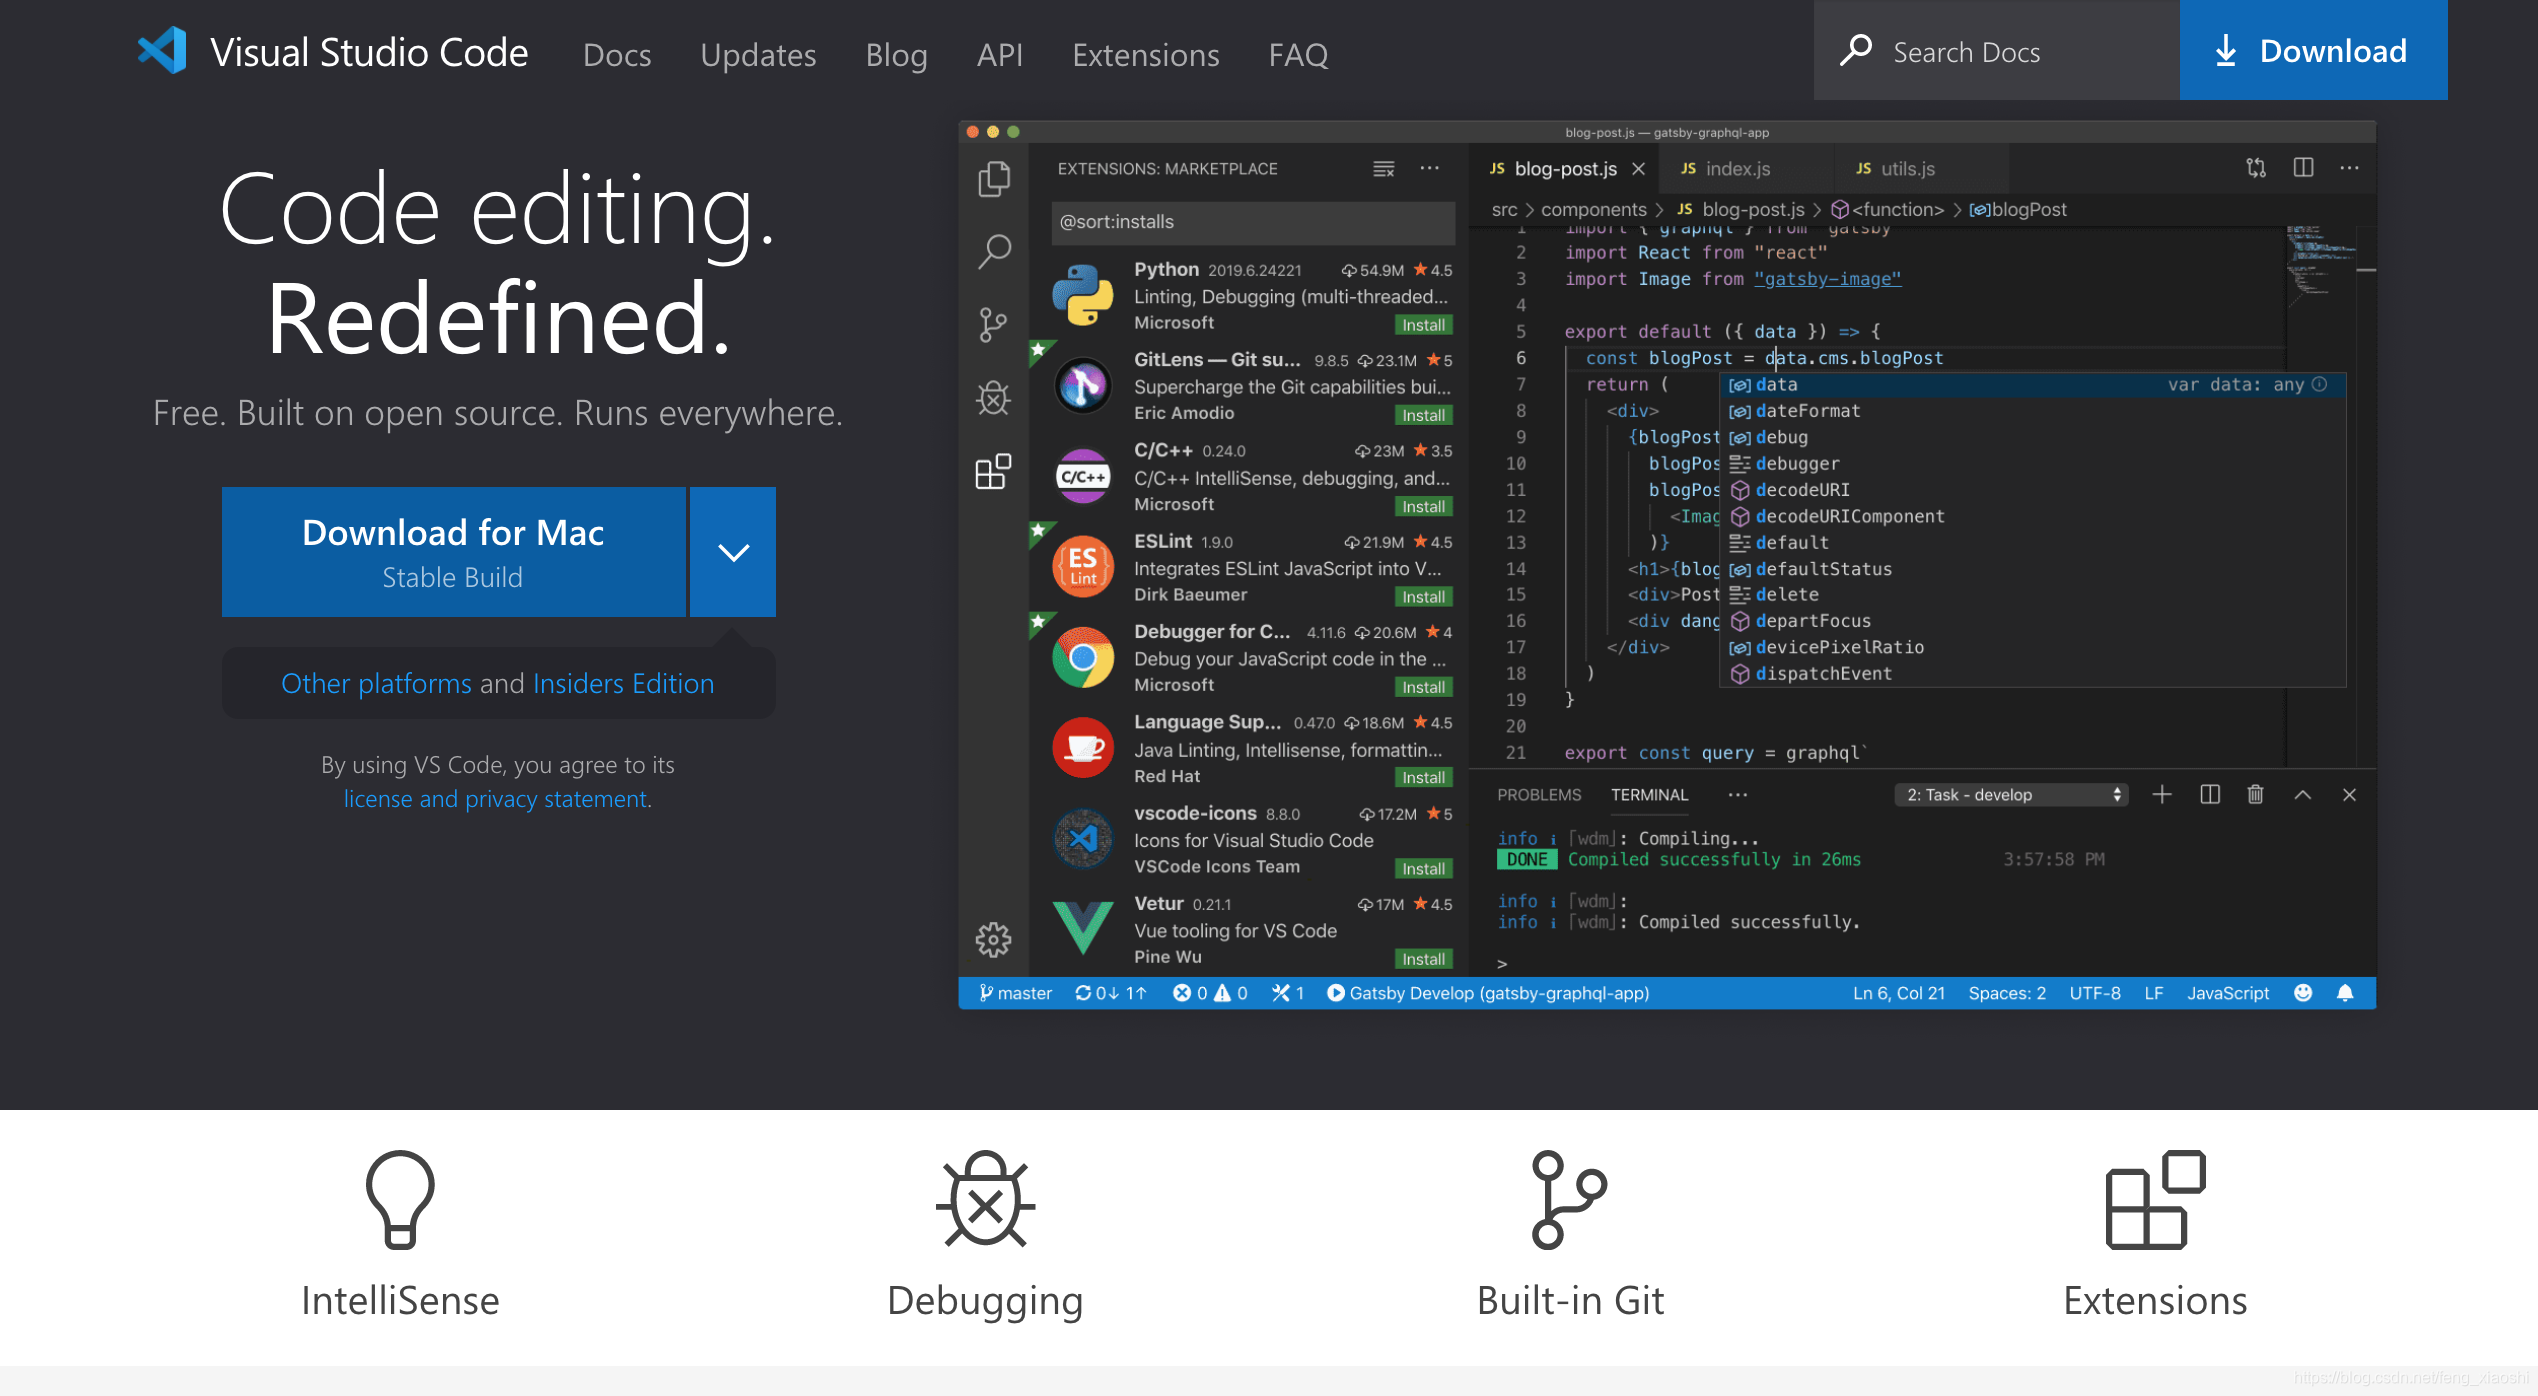Click the errors and warnings indicator
The width and height of the screenshot is (2538, 1396).
(x=1210, y=993)
